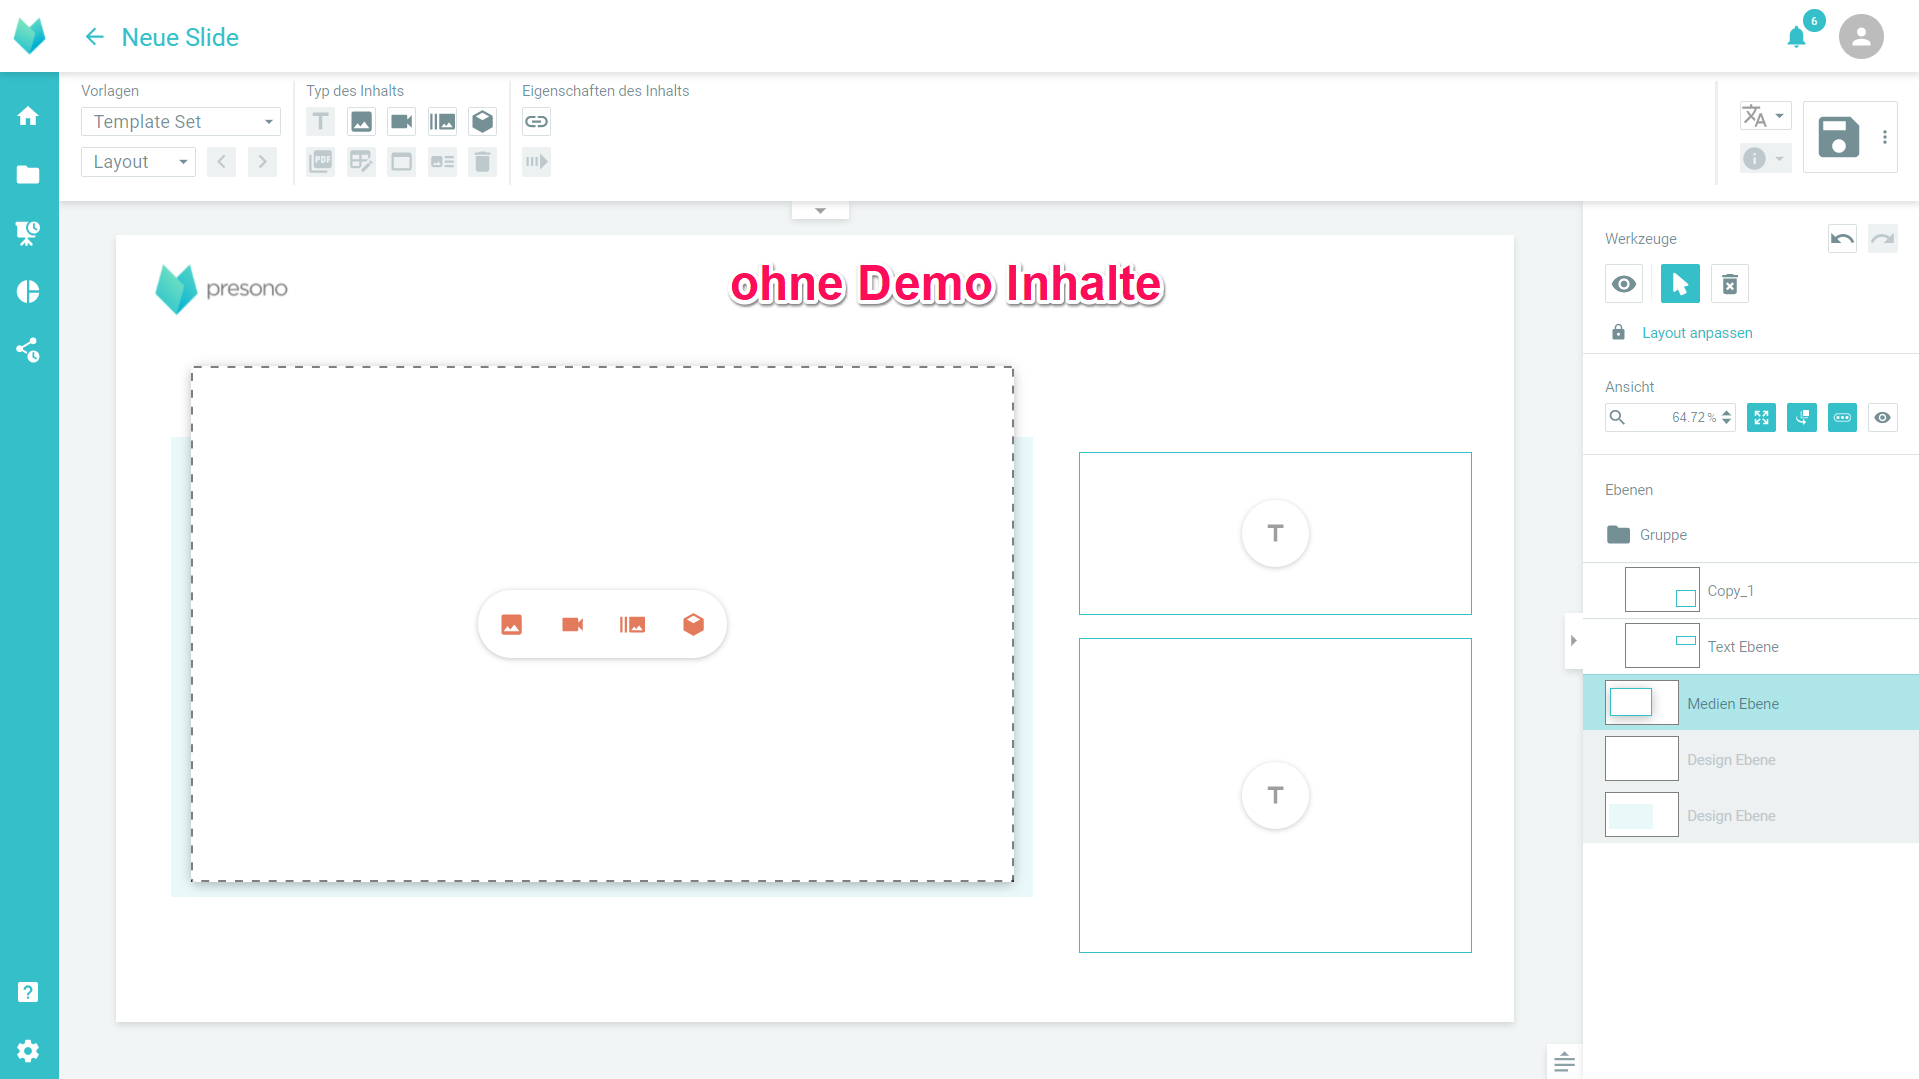Insert an image via the orange placeholder icon

[x=511, y=625]
